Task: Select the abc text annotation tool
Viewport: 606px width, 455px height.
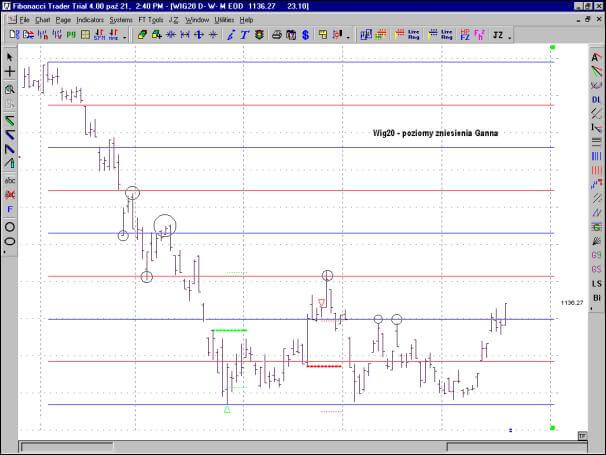Action: coord(10,179)
